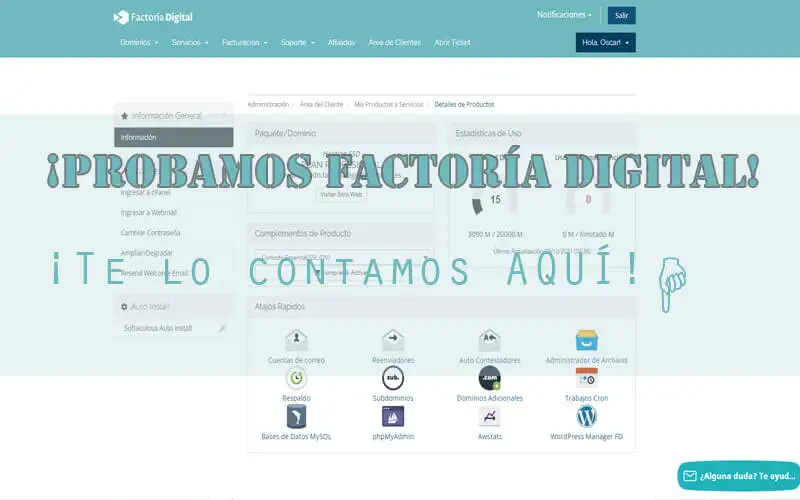800x500 pixels.
Task: Click Ingresar a cPanel link
Action: 145,192
